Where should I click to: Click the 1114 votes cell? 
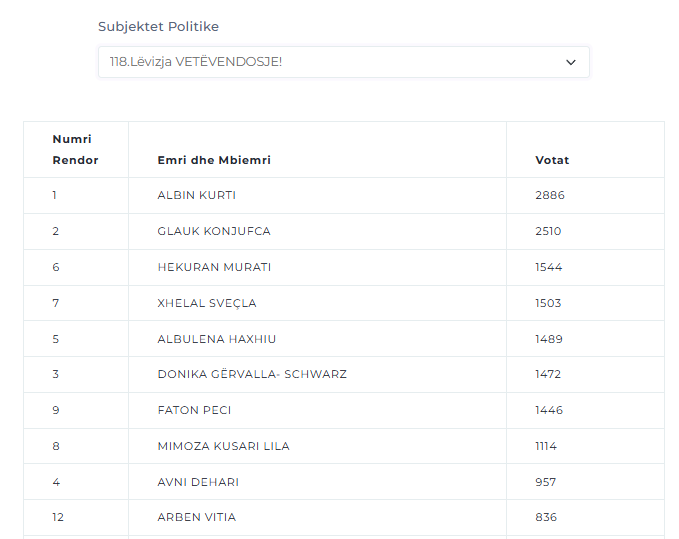point(546,446)
